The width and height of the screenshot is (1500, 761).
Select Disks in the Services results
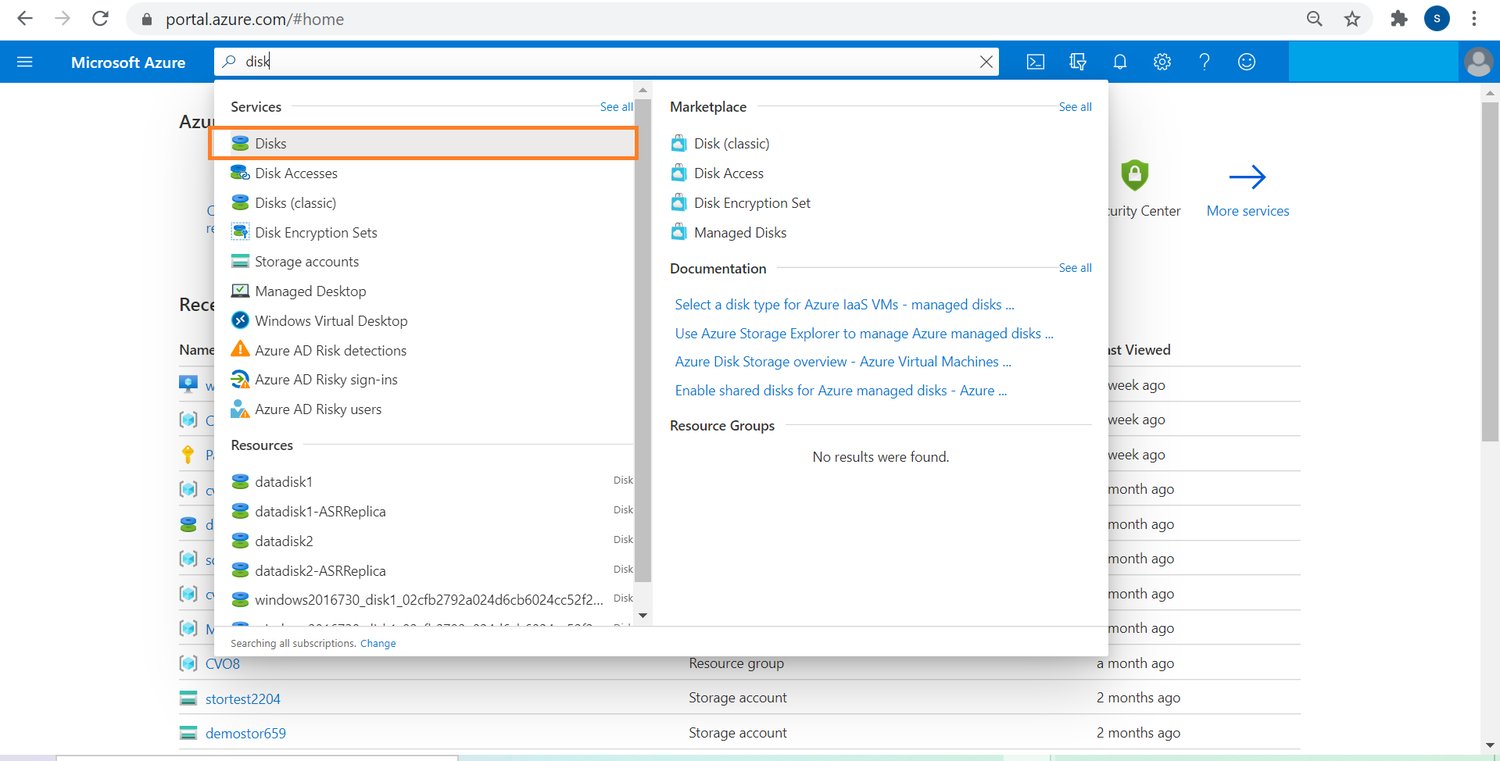271,144
